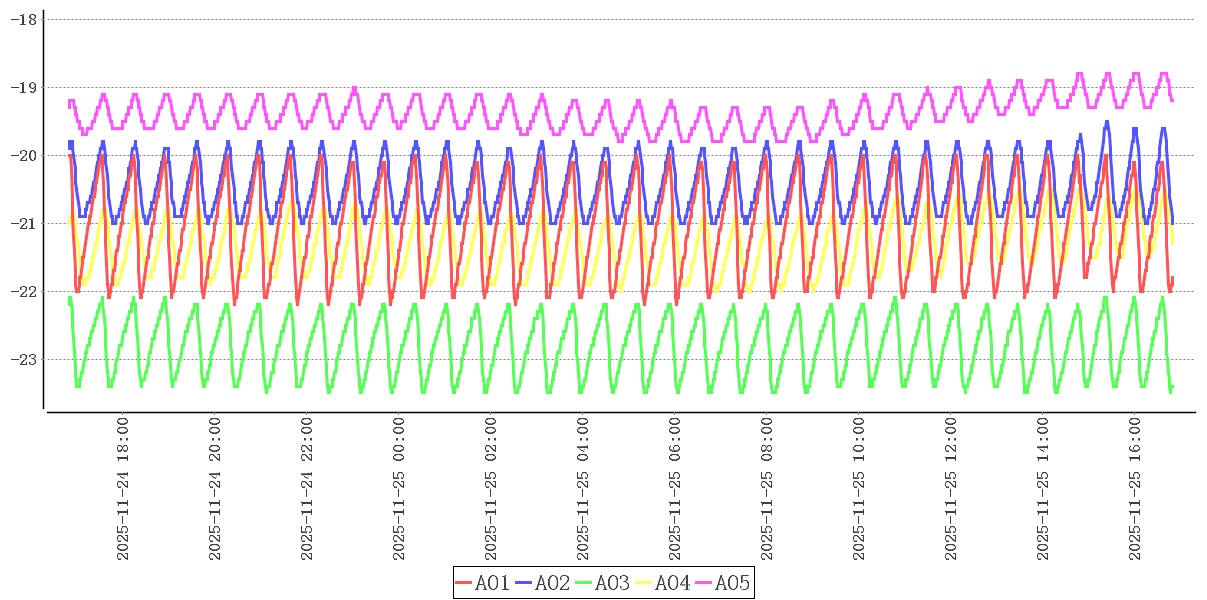Click the magenta A05 legend line swatch
The image size is (1207, 600).
click(704, 583)
